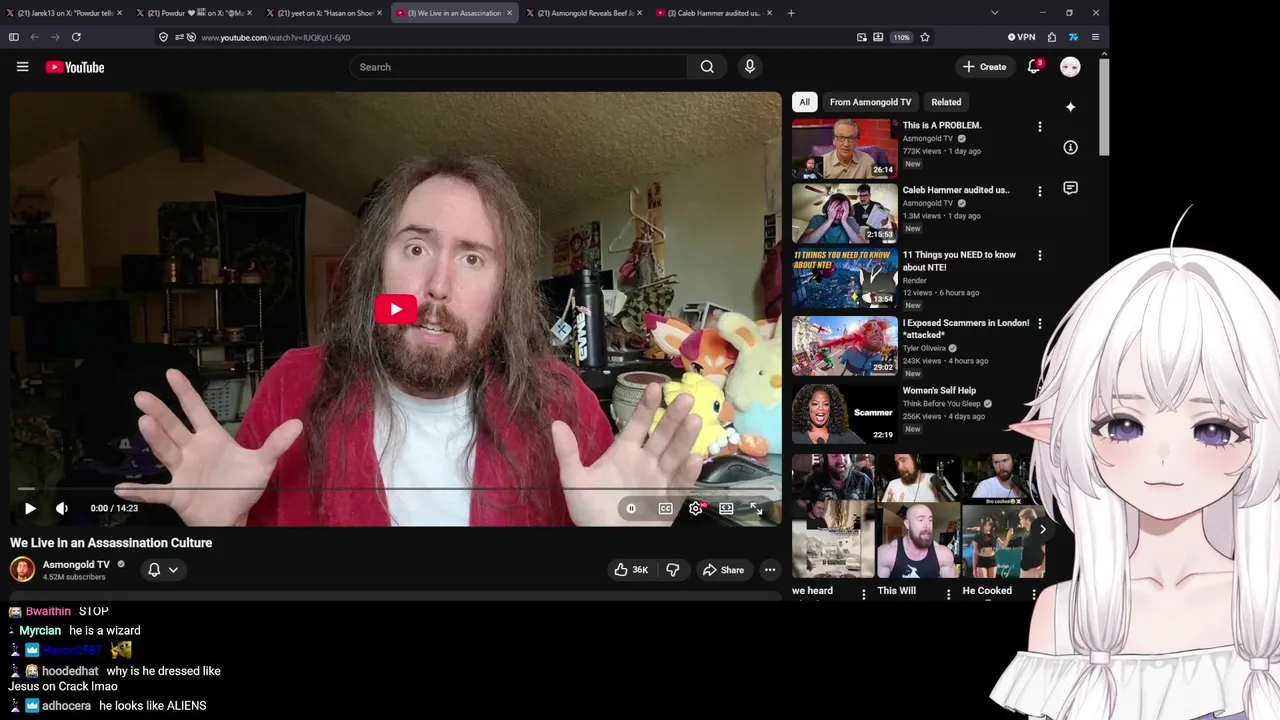Toggle the browser sidebar icon
1280x720 pixels.
[x=13, y=37]
